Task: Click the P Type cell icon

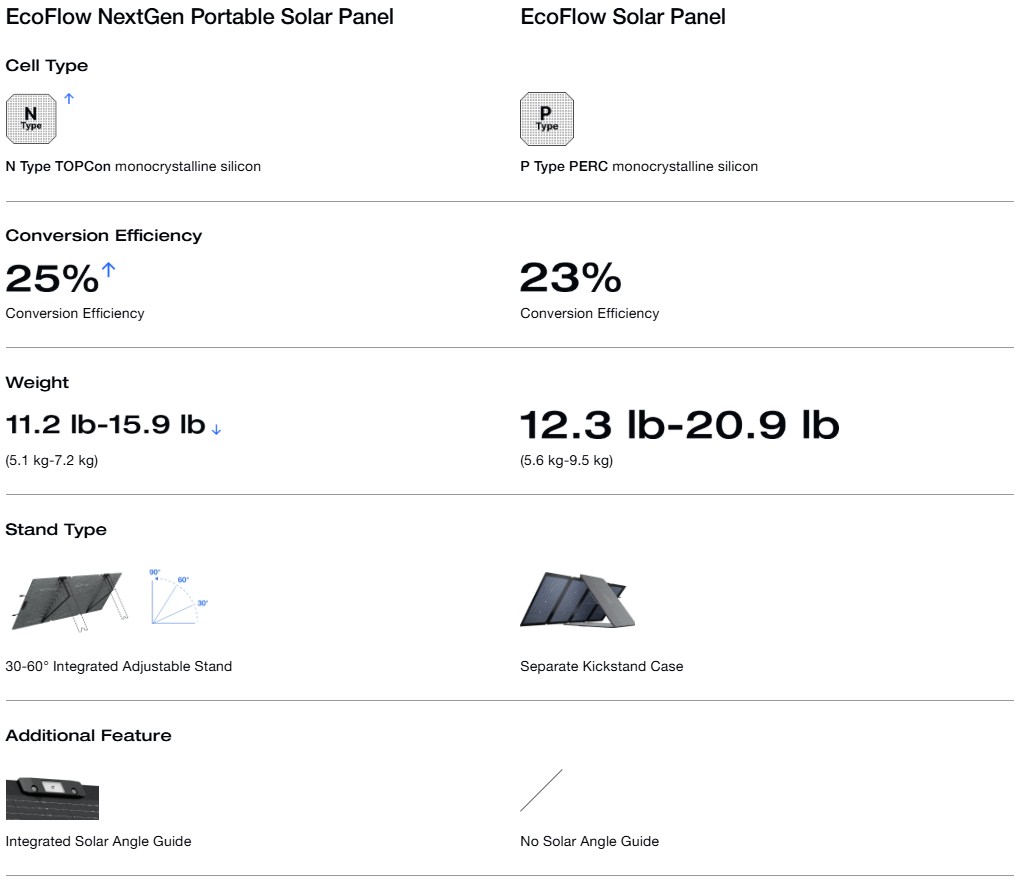Action: pos(547,119)
